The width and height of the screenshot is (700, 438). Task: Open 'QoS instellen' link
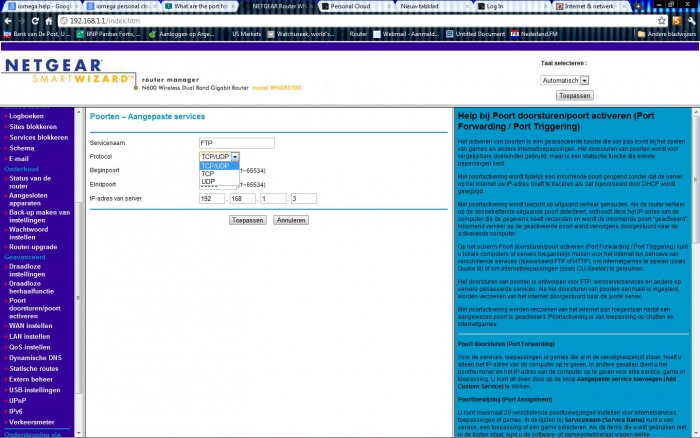pyautogui.click(x=29, y=347)
